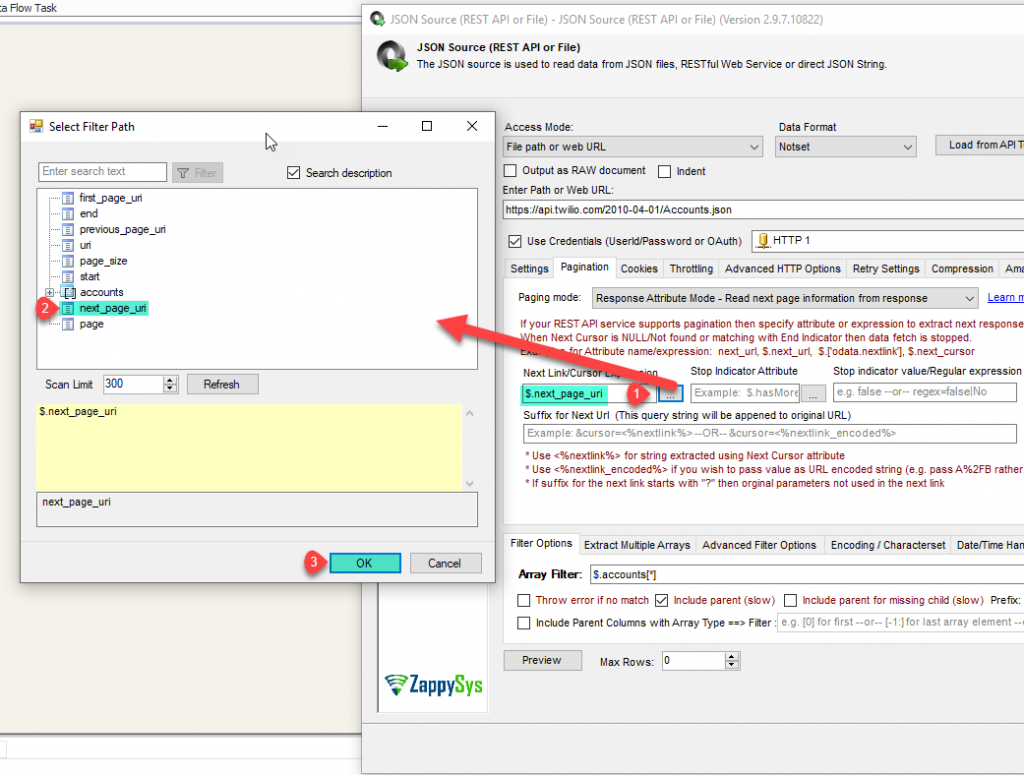This screenshot has width=1024, height=775.
Task: Disable Use Credentials option
Action: (513, 242)
